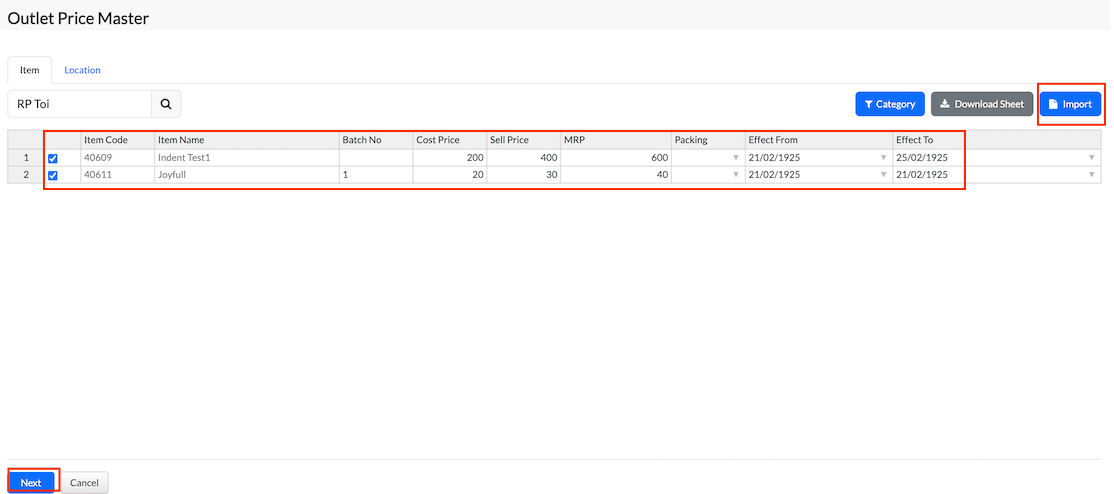Screen dimensions: 1114x494
Task: Click the Sell Price column header
Action: pos(524,140)
